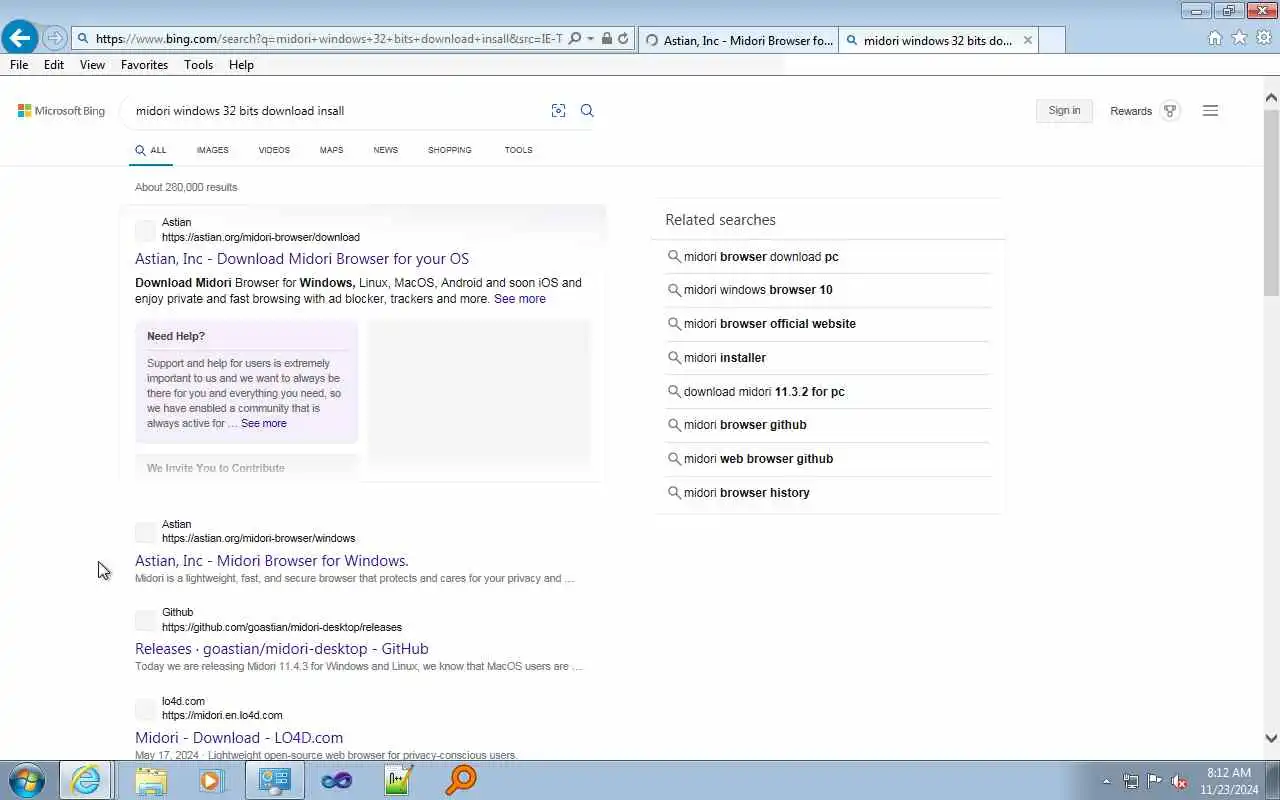
Task: Open Favorites star icon
Action: 1239,38
